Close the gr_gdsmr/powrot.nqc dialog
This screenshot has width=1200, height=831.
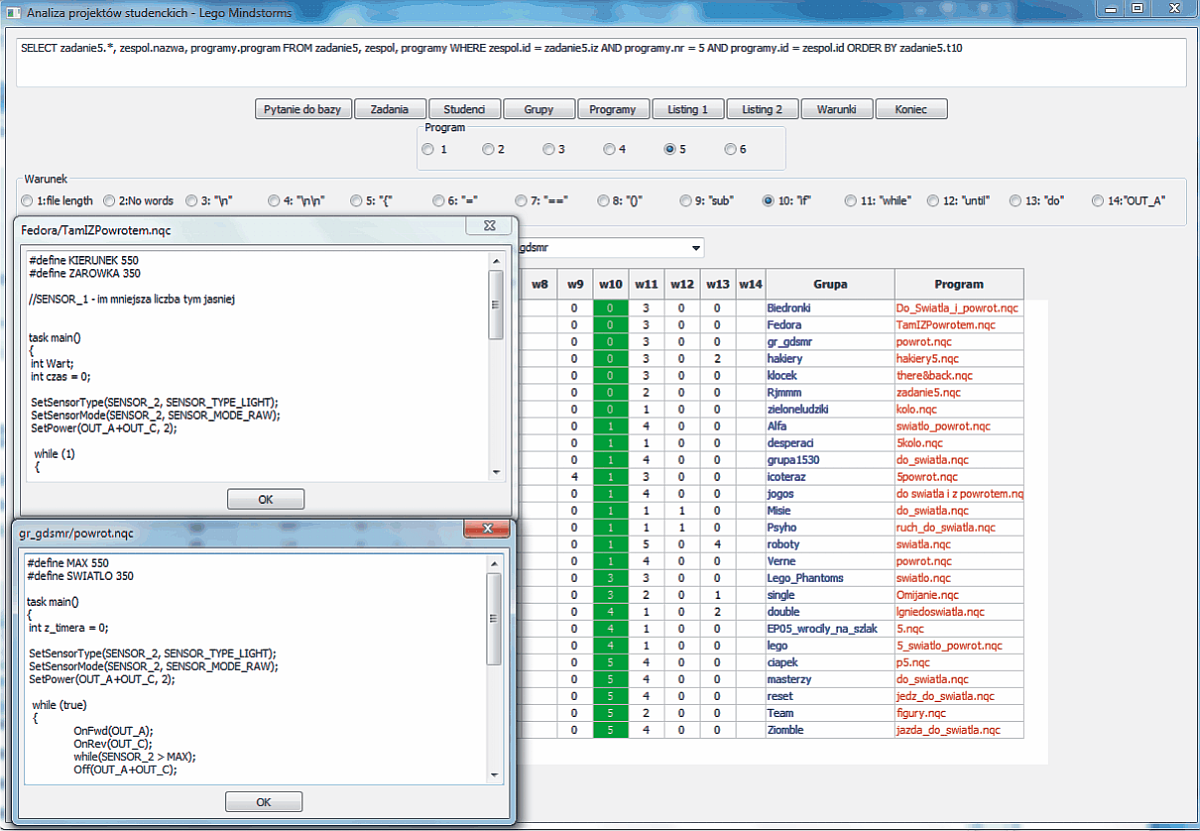(x=488, y=530)
